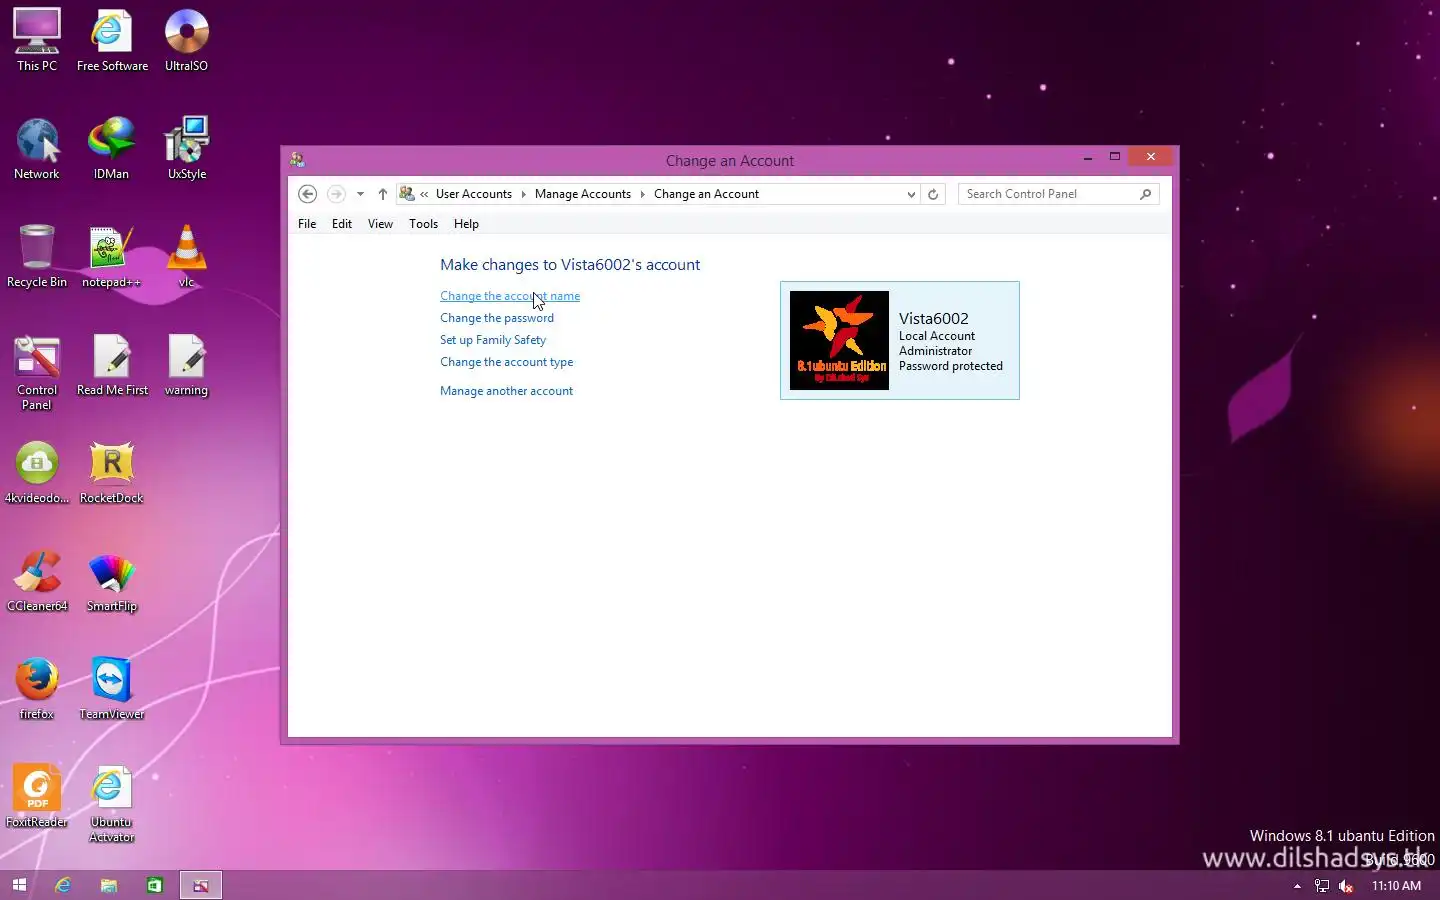
Task: Select Control Panel desktop icon
Action: [x=37, y=372]
